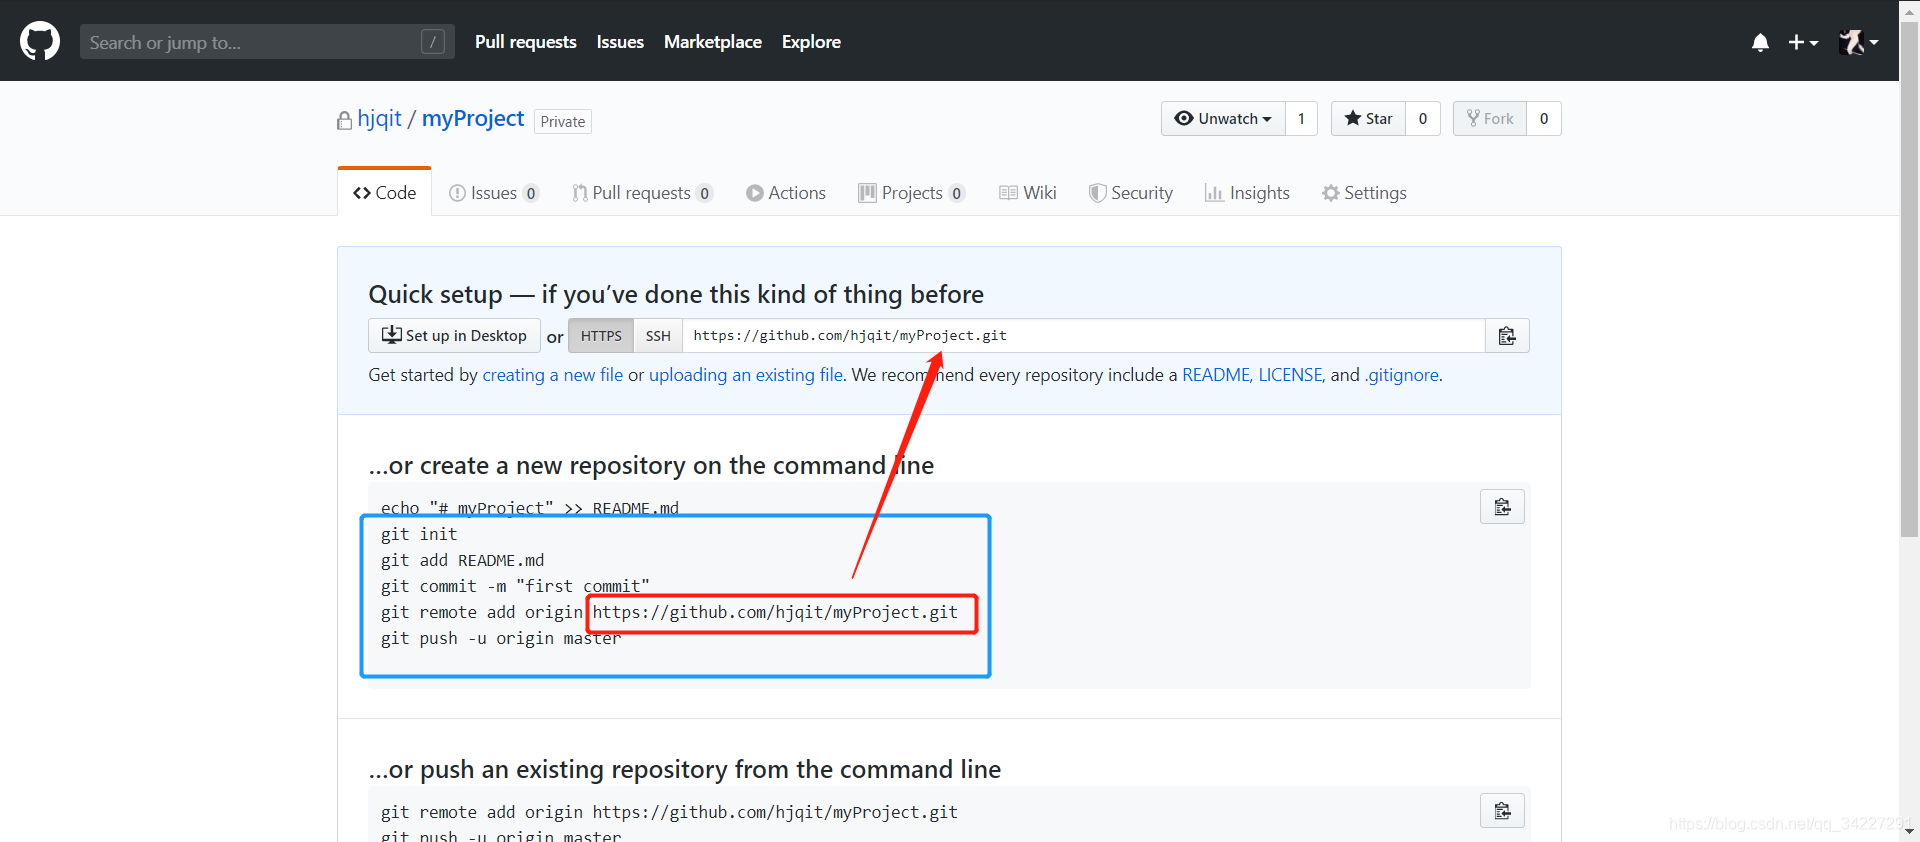
Task: Click the Private repository label
Action: [x=563, y=121]
